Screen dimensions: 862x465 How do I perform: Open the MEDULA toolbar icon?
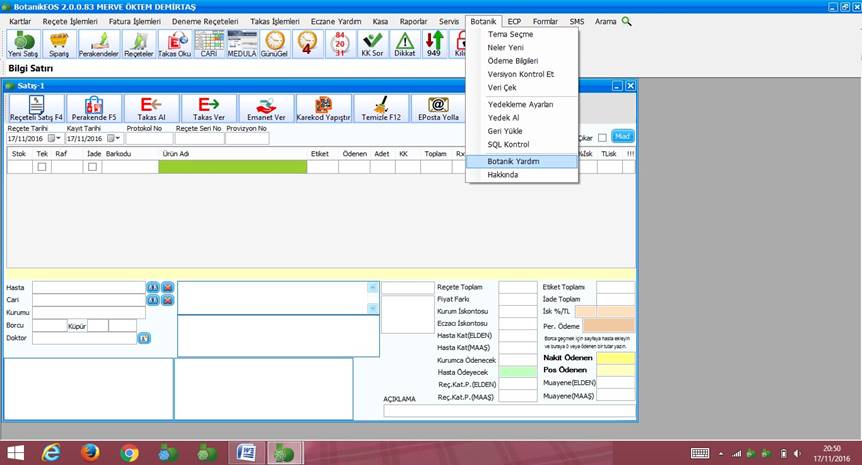(241, 43)
